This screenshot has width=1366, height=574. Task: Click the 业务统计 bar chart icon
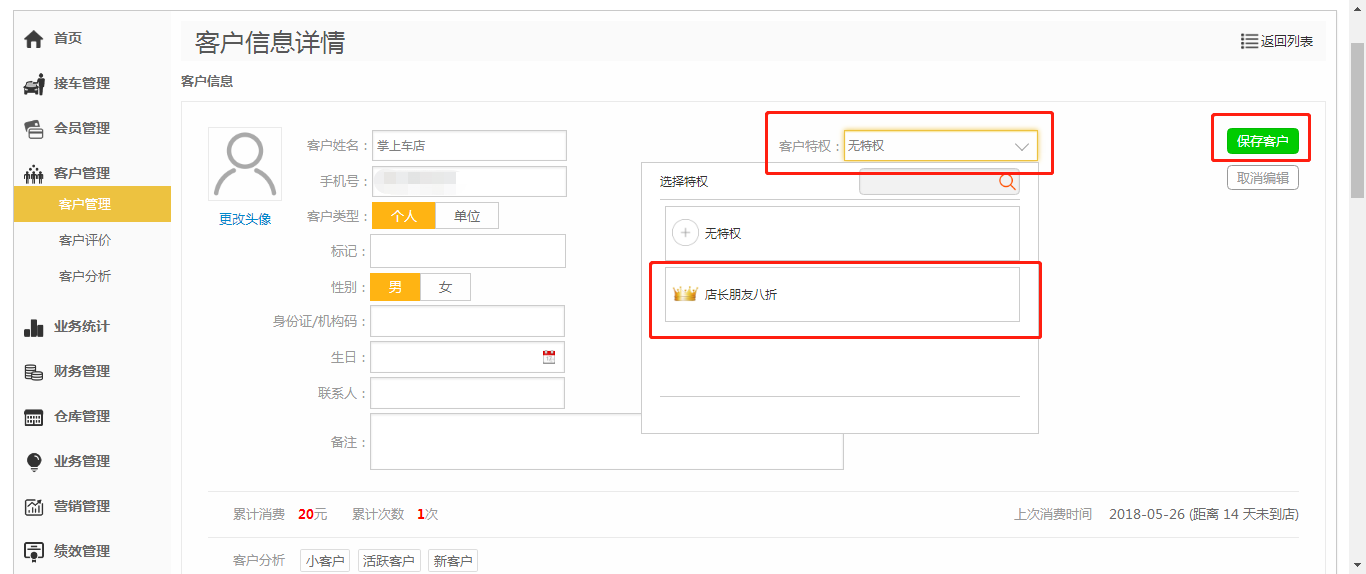point(34,327)
